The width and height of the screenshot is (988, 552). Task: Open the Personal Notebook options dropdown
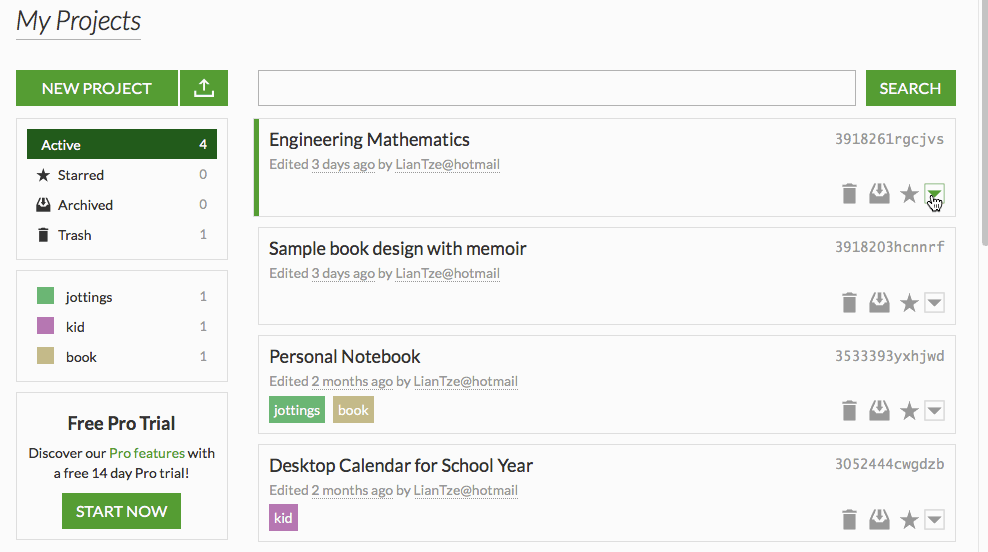[x=935, y=411]
